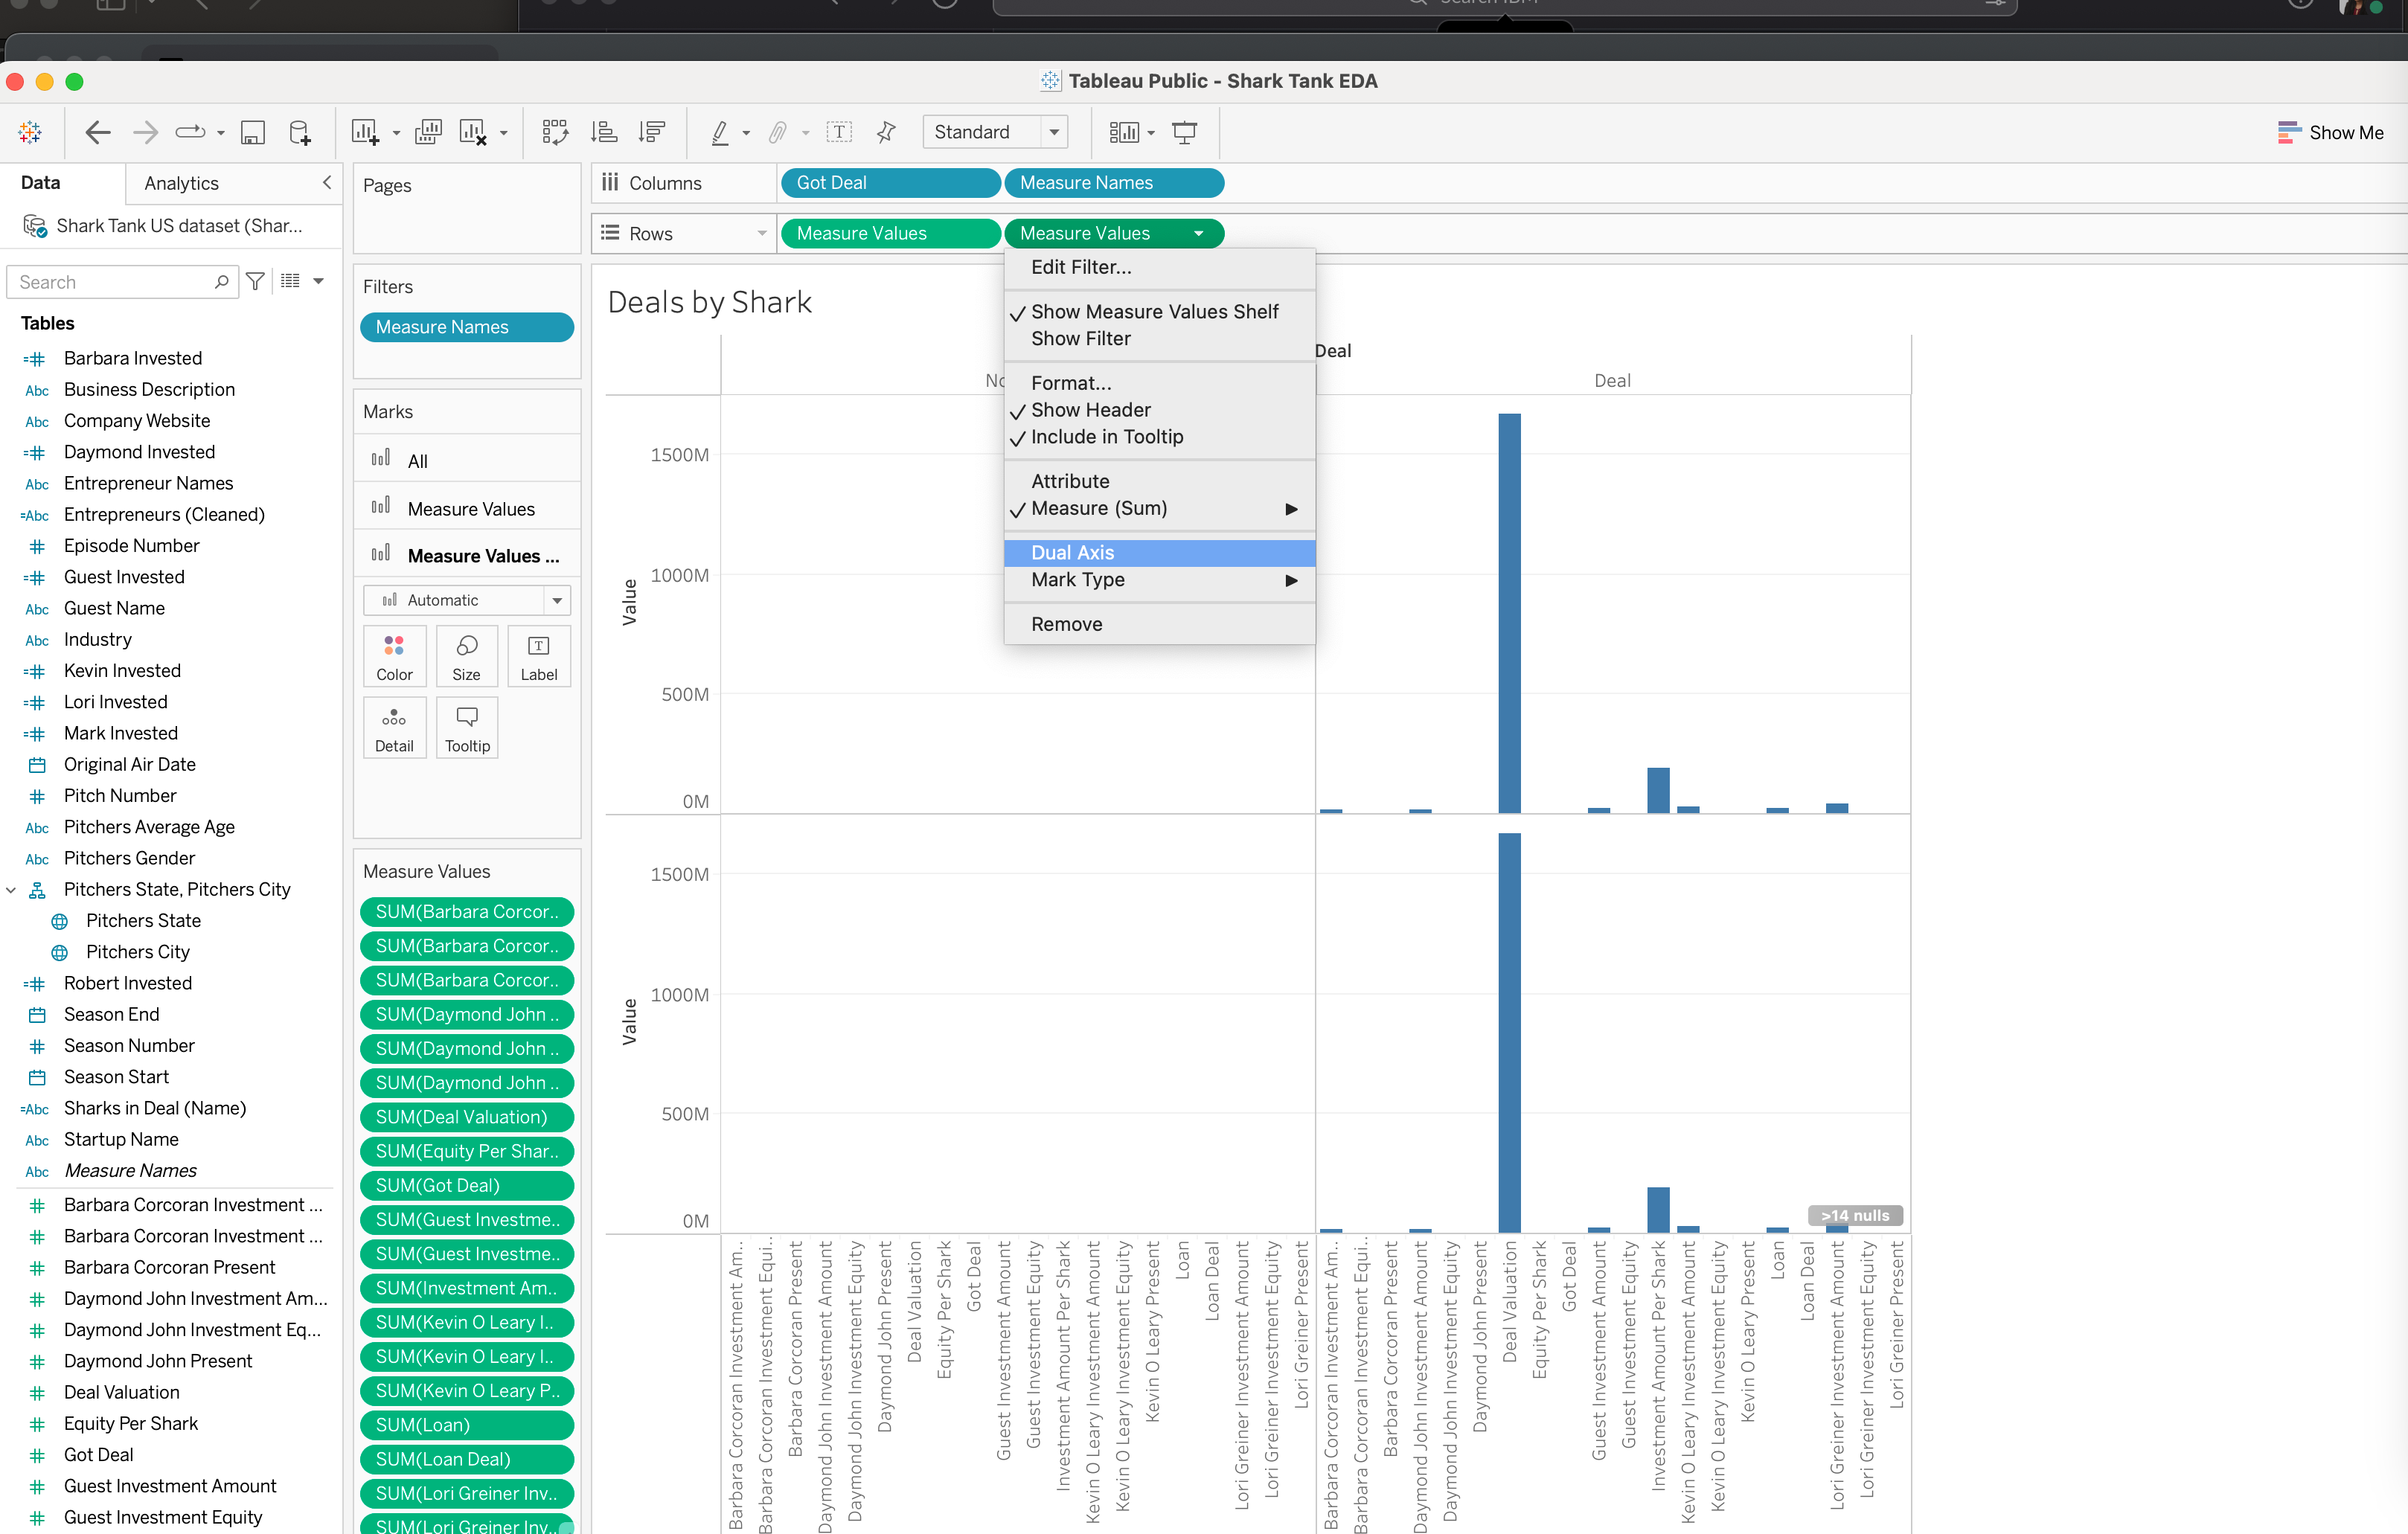The image size is (2408, 1534).
Task: Swap rows and columns
Action: click(x=555, y=132)
